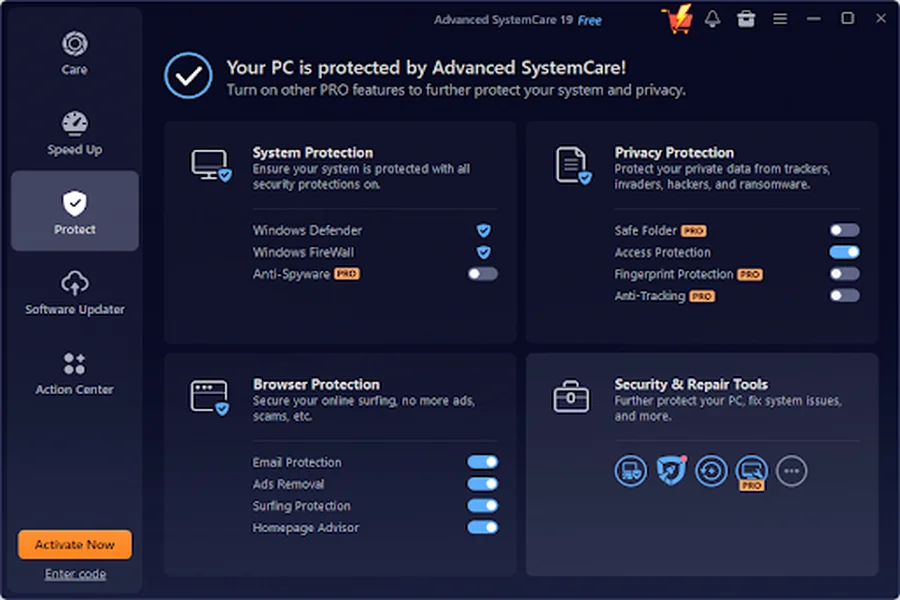Turn off the Email Protection switch
Image resolution: width=900 pixels, height=600 pixels.
[x=483, y=462]
